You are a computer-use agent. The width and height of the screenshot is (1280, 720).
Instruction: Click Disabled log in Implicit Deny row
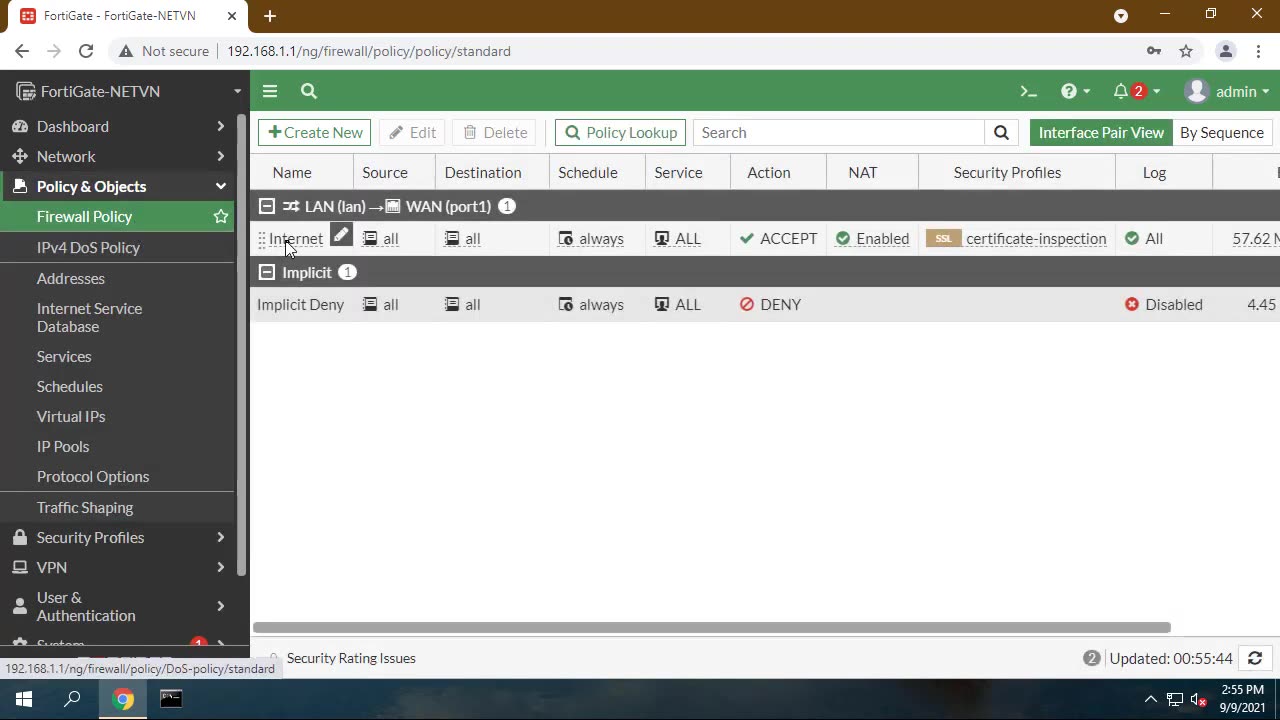click(1163, 304)
